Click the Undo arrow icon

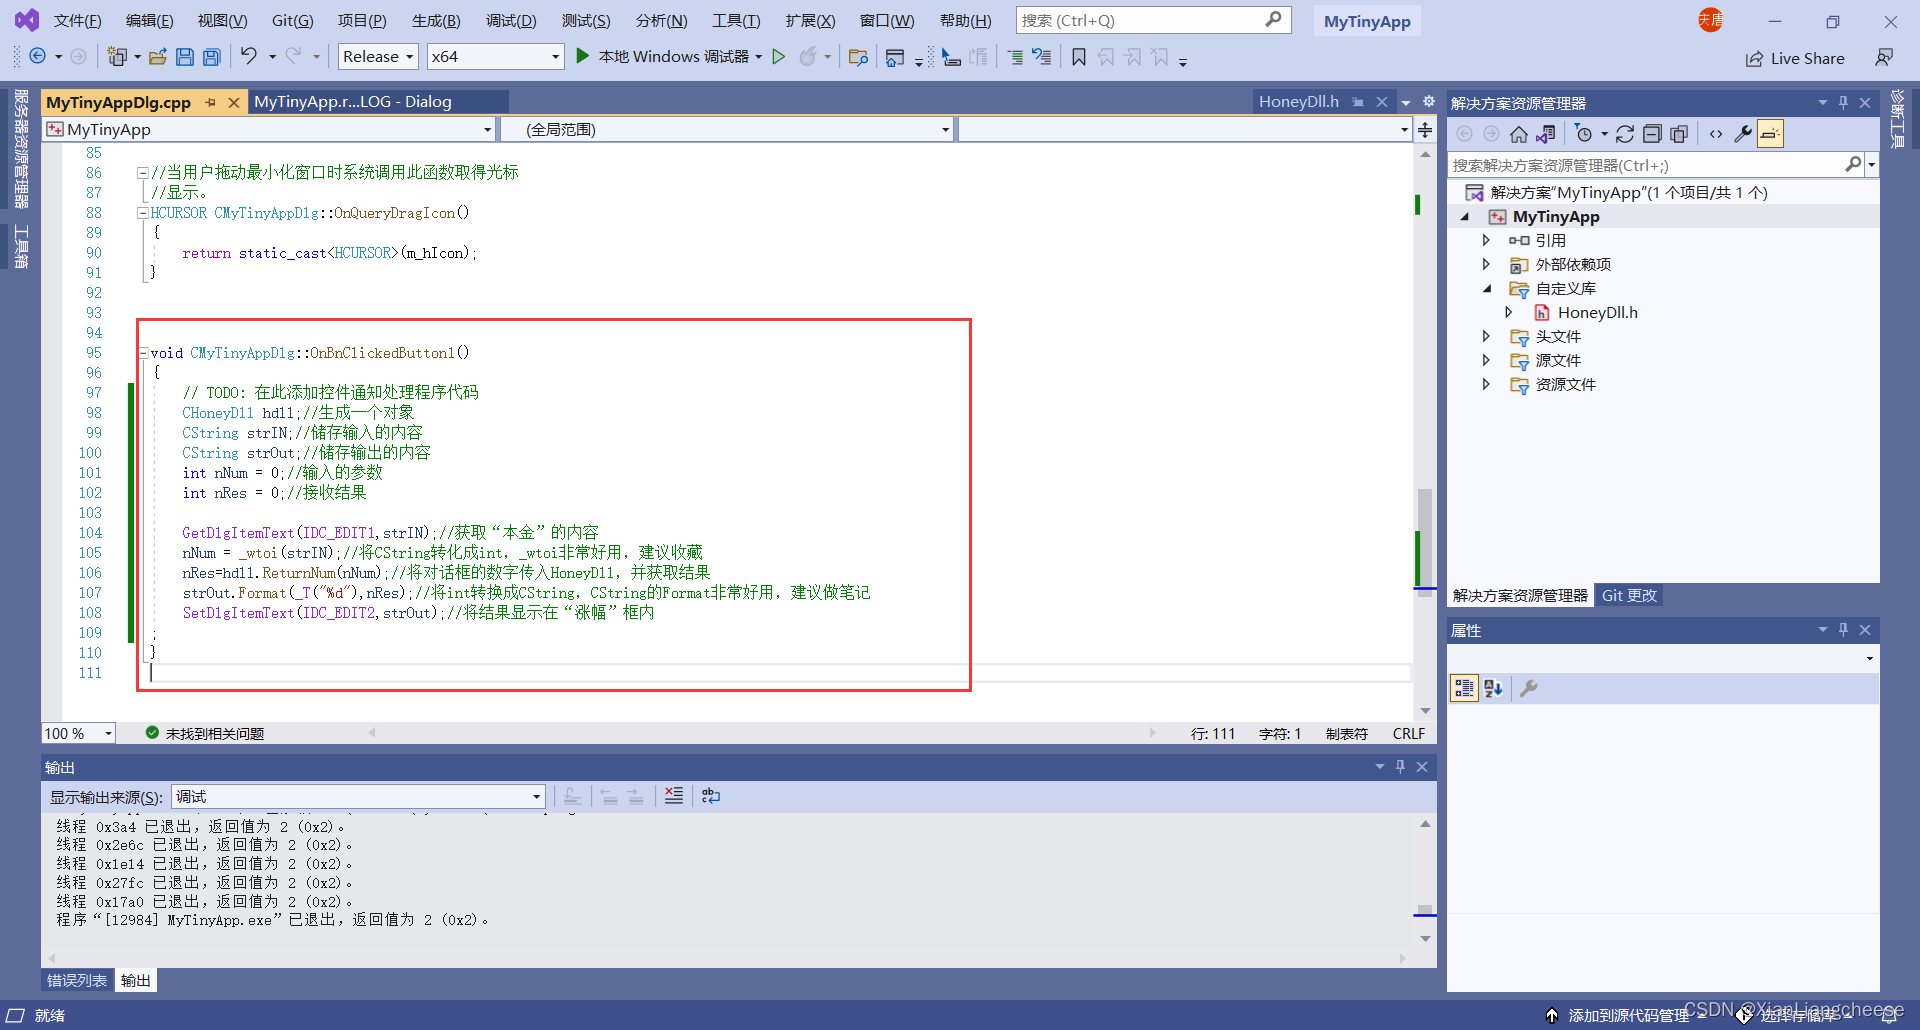tap(249, 56)
